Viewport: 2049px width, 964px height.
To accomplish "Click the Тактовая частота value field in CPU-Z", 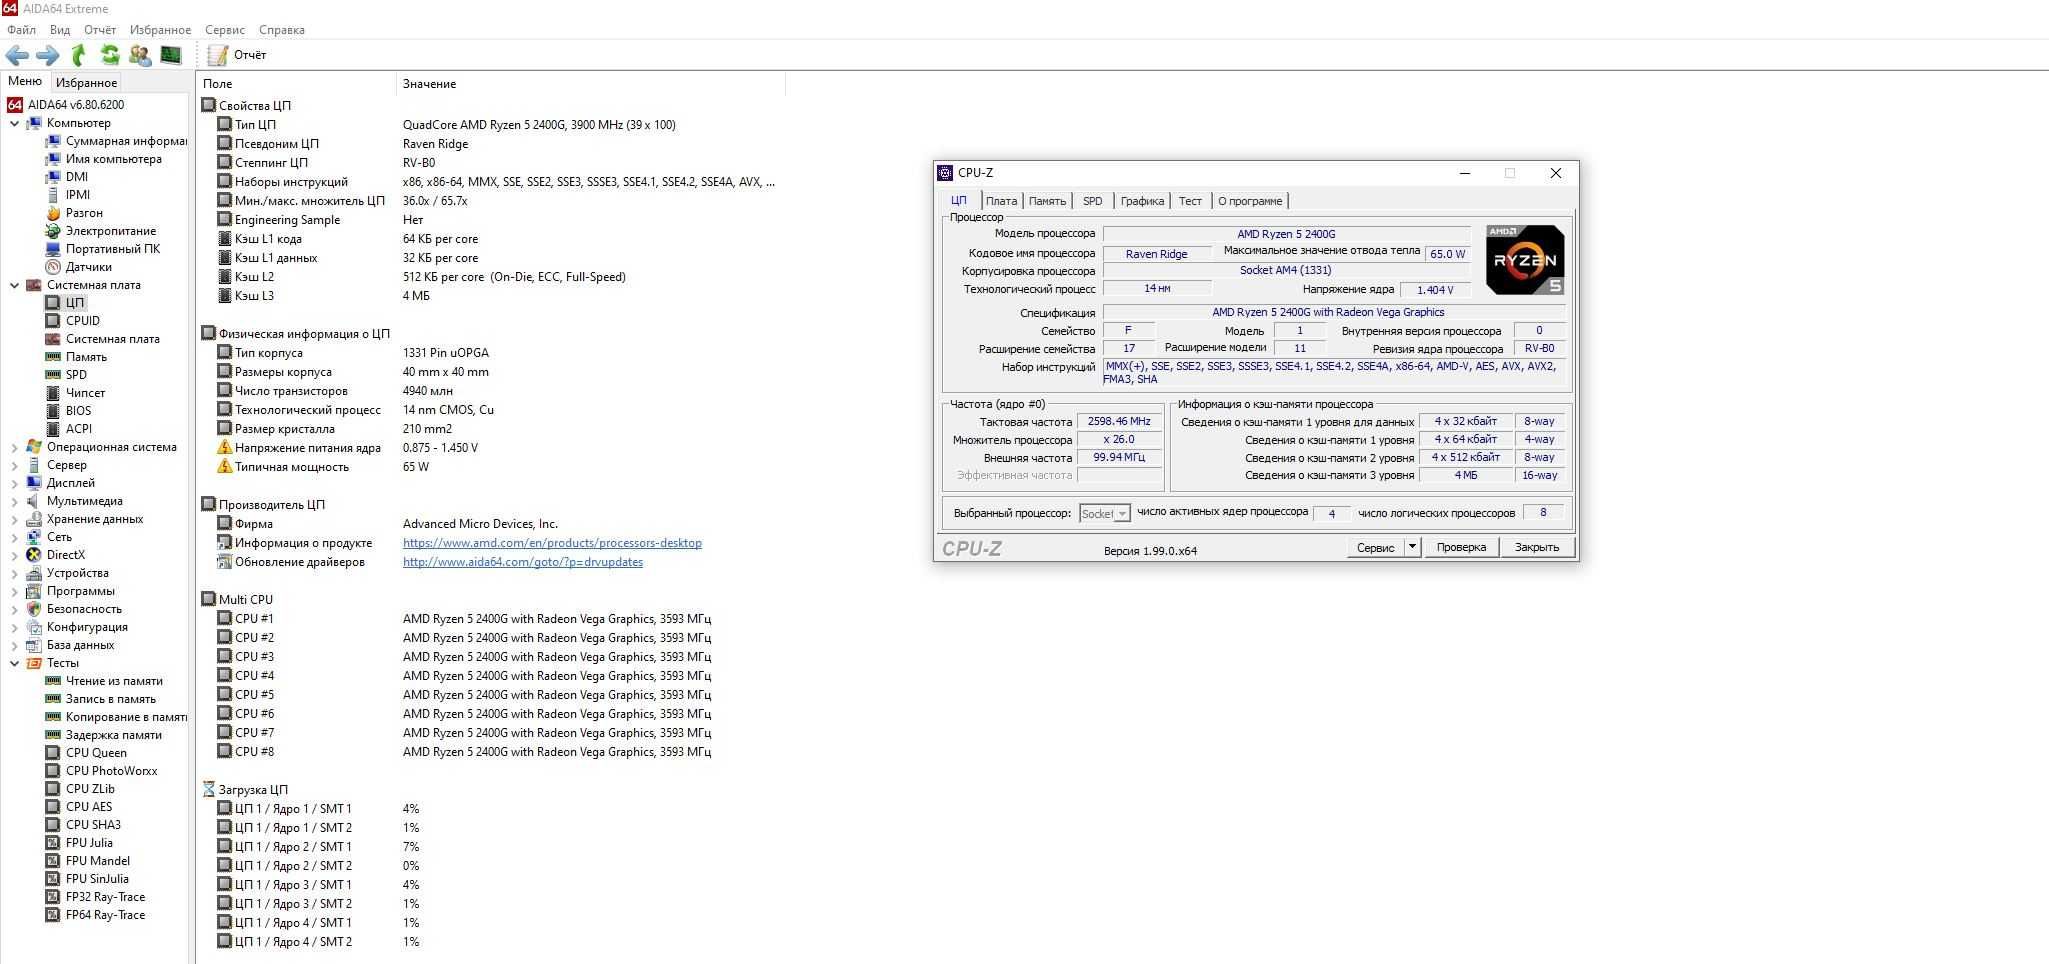I will 1119,422.
